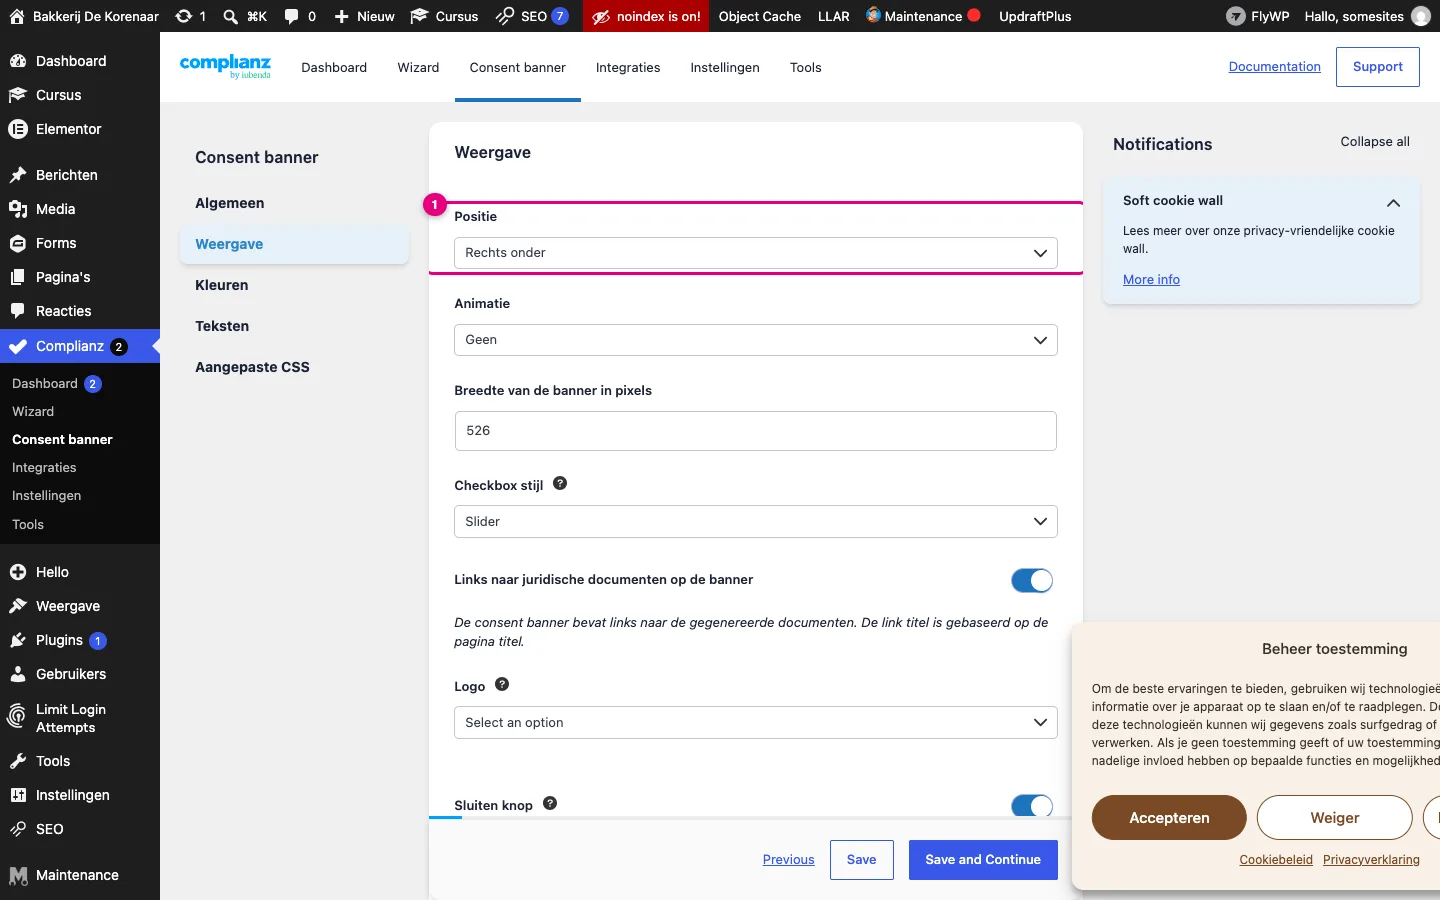Click the Dashboard gauge icon in sidebar
The height and width of the screenshot is (900, 1440).
[x=17, y=61]
